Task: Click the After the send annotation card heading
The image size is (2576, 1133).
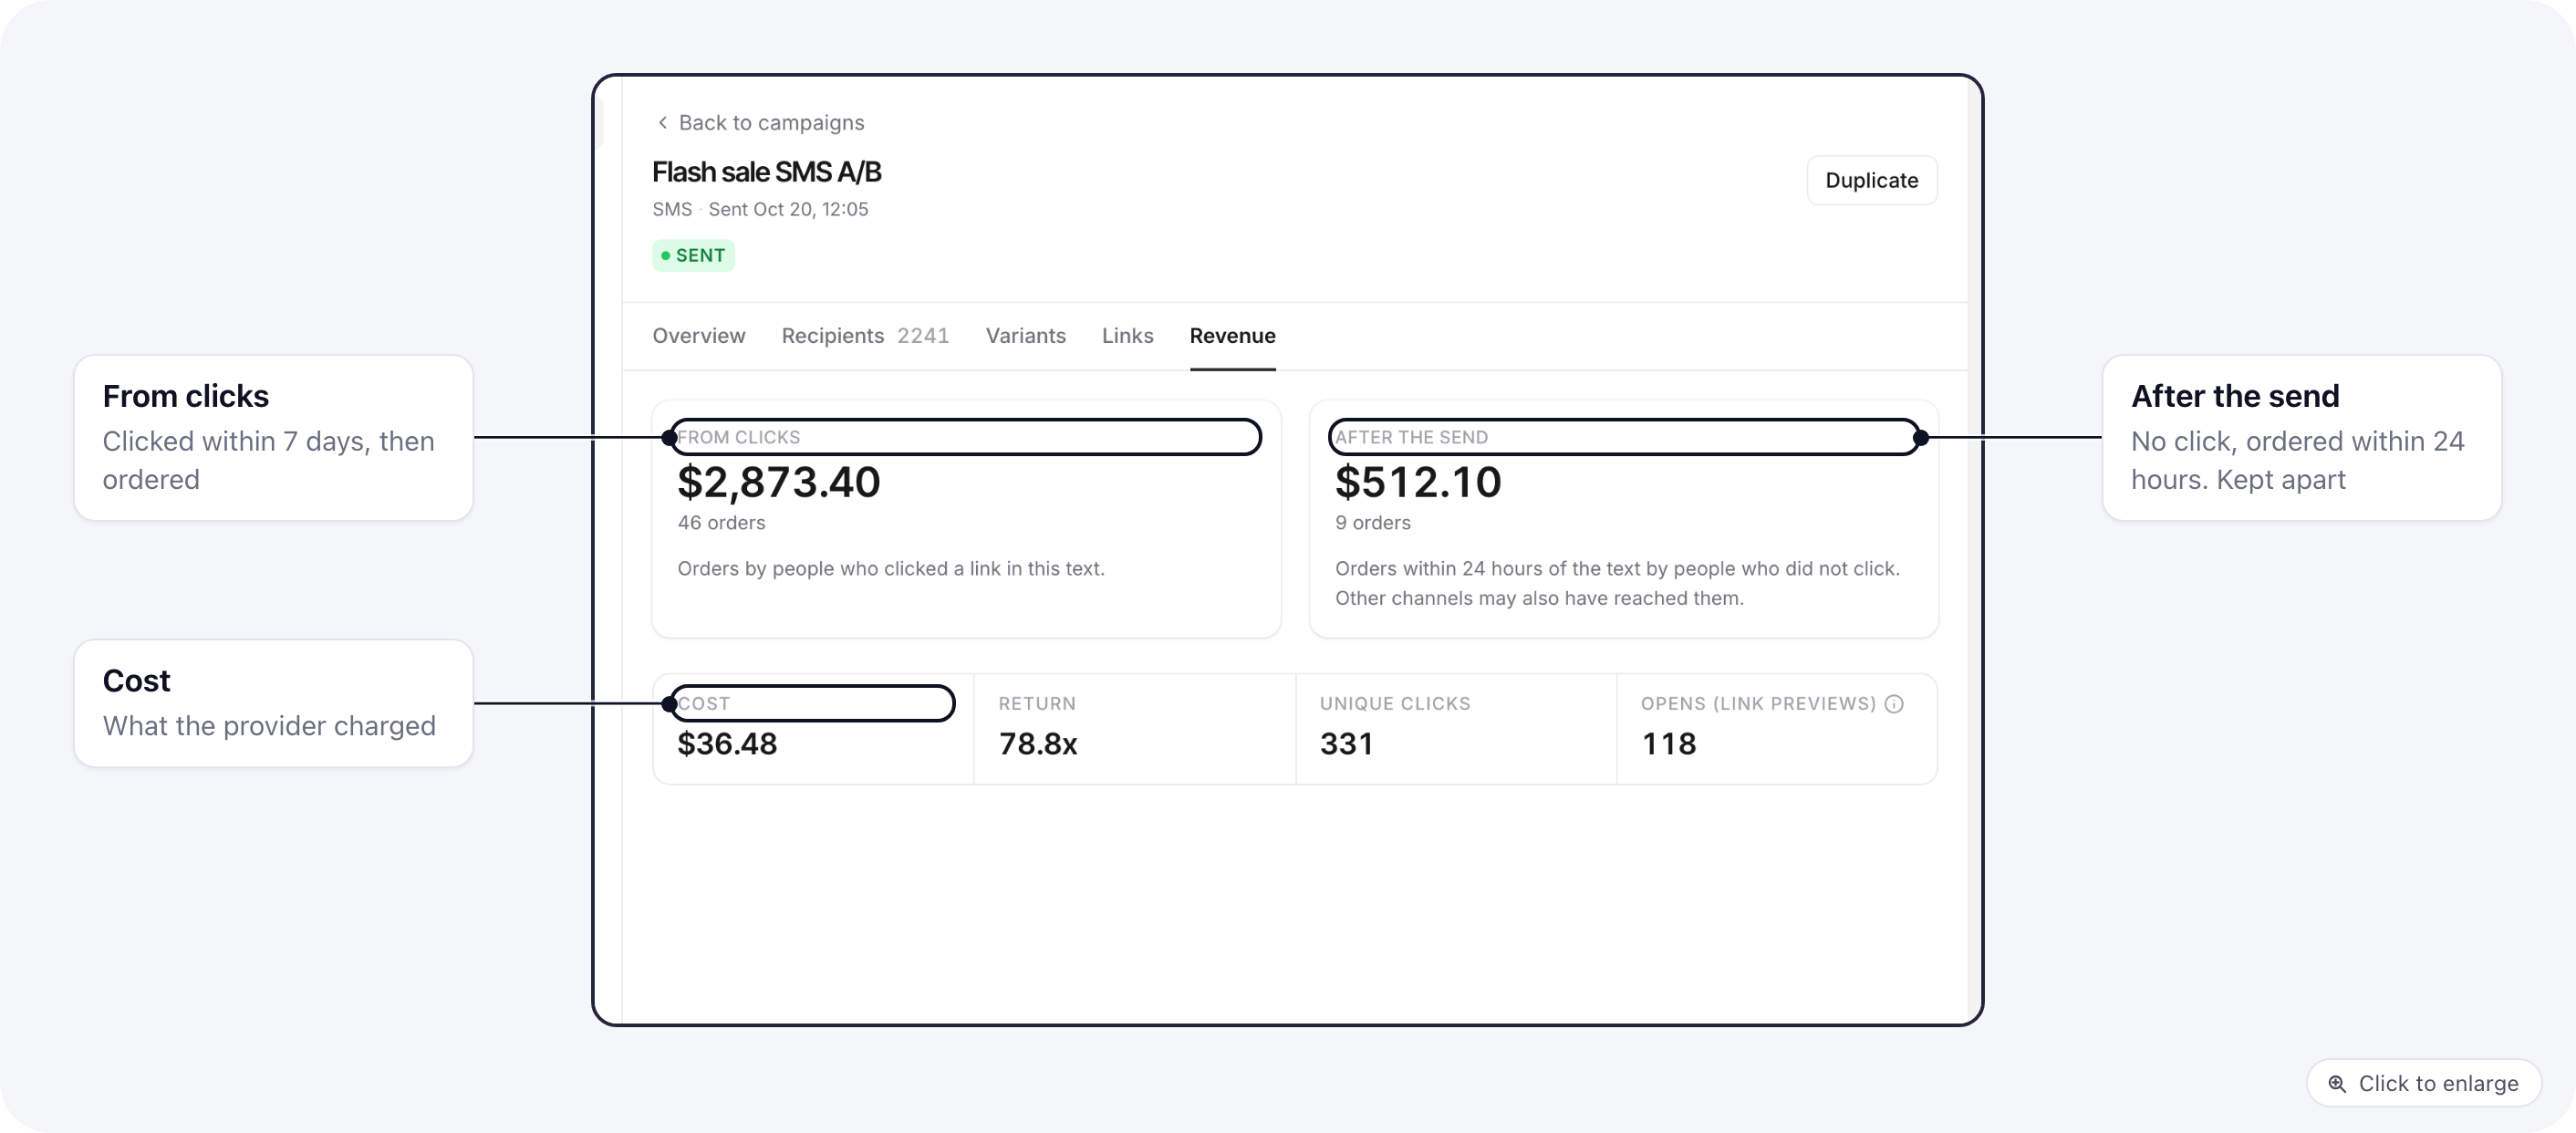Action: click(x=2235, y=397)
